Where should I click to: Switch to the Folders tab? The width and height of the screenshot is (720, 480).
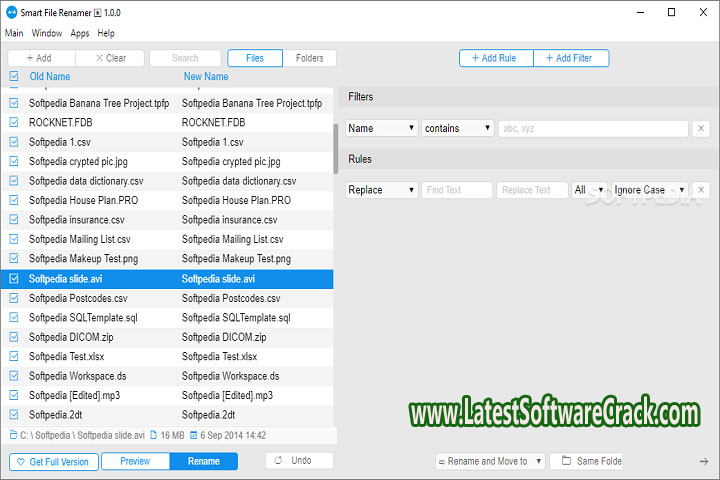(x=309, y=58)
